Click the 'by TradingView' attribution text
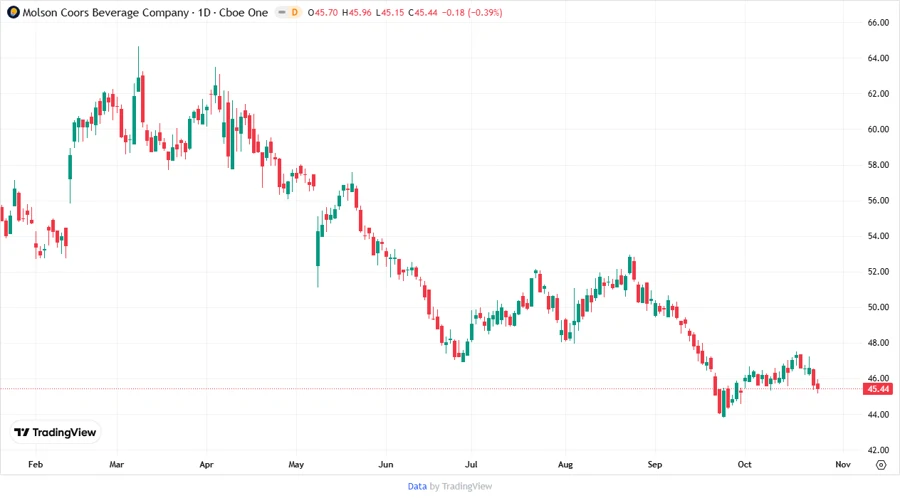 pyautogui.click(x=461, y=486)
